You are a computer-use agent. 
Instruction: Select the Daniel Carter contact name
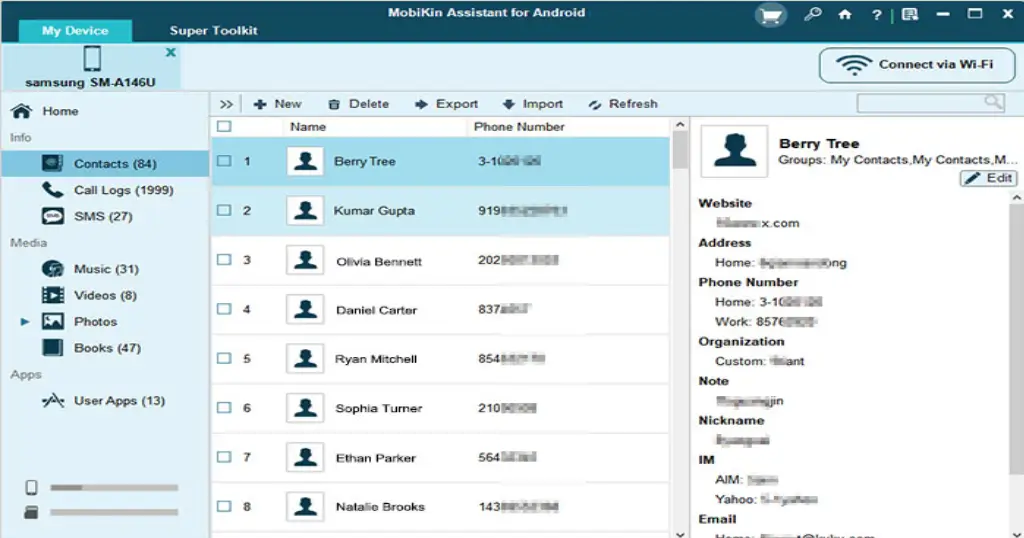click(376, 310)
